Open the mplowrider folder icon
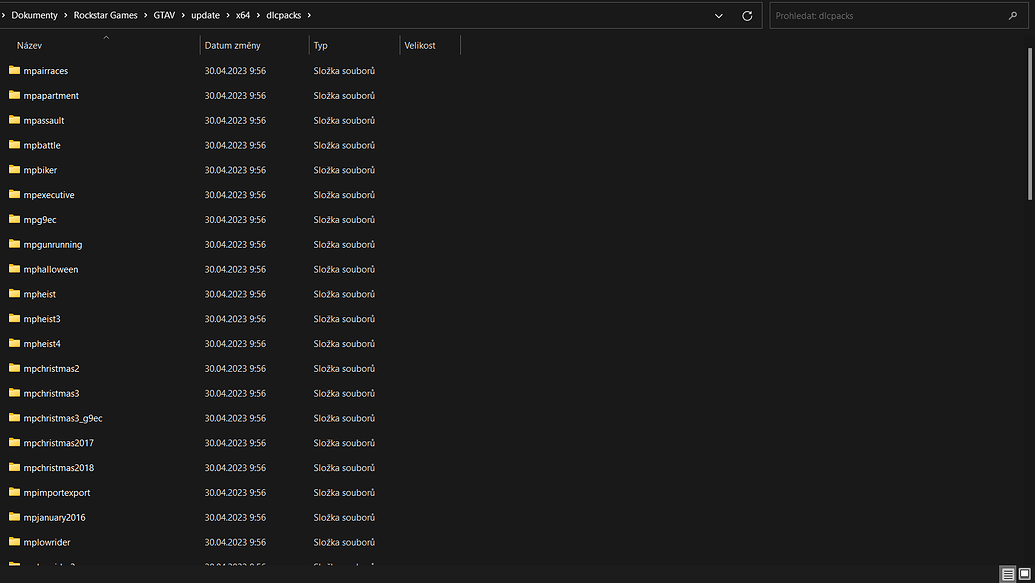 14,541
